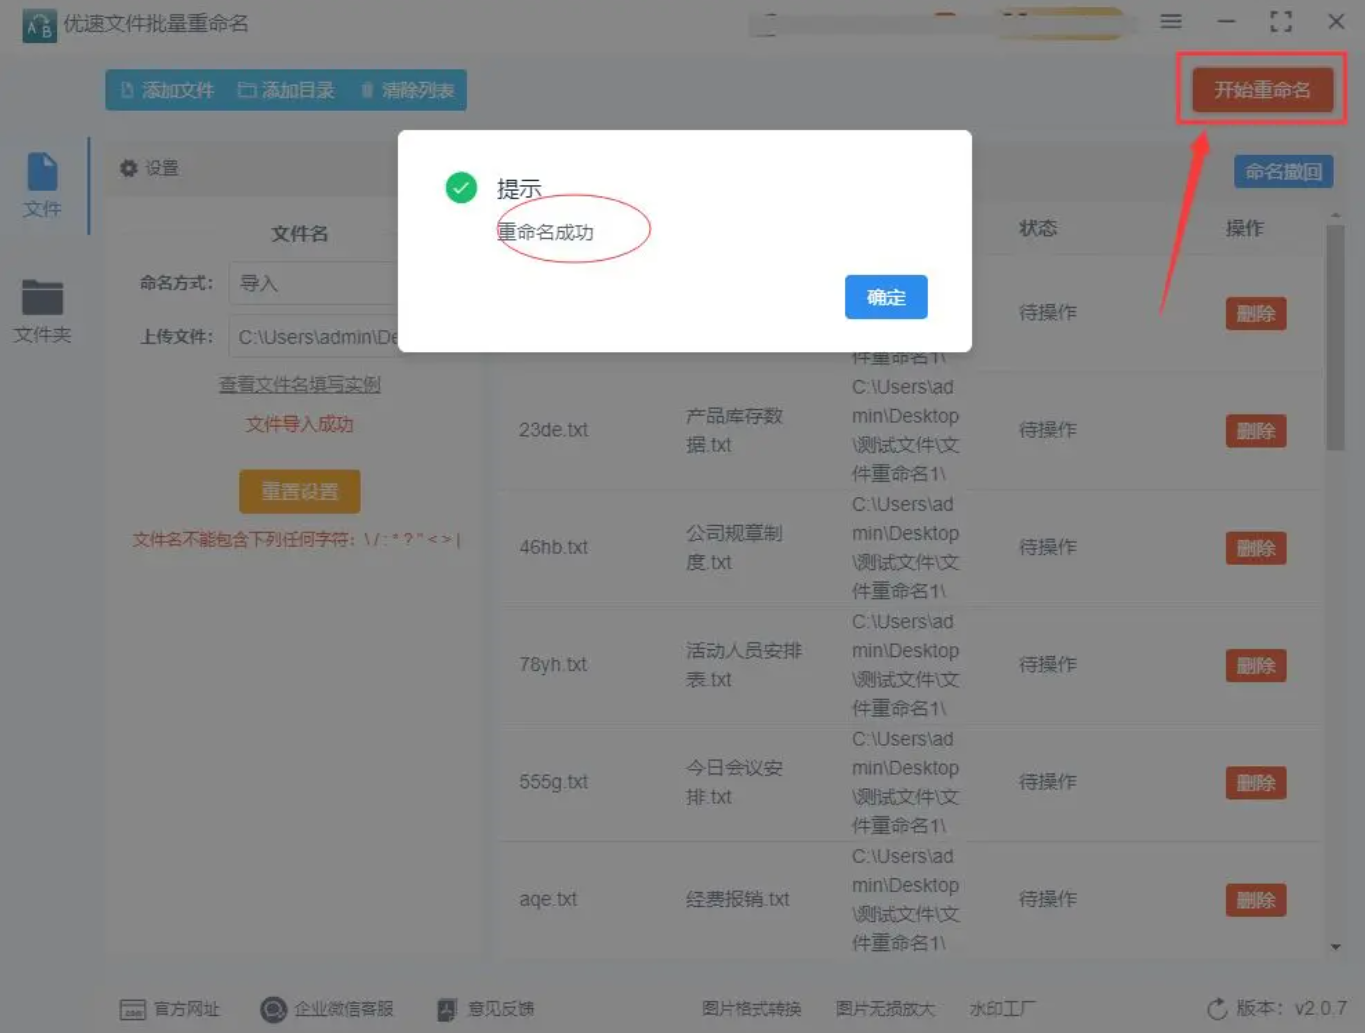Click the 重置设置 button

[300, 491]
